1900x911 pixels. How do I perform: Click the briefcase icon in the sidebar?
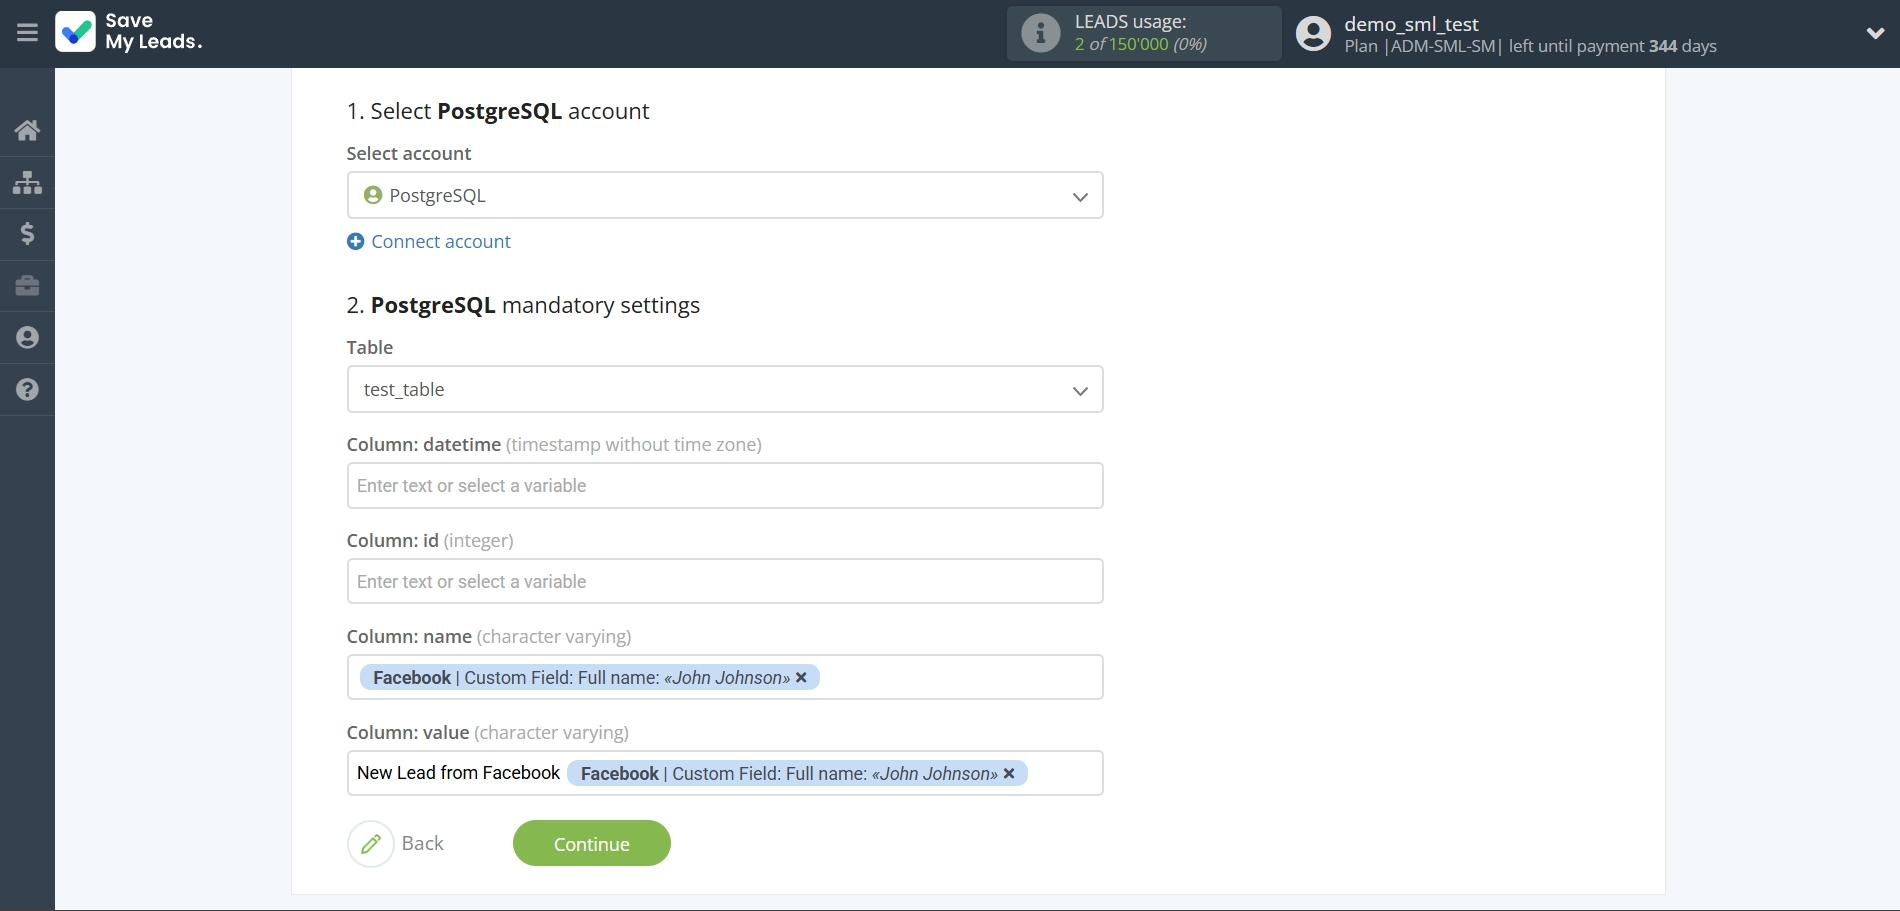27,286
